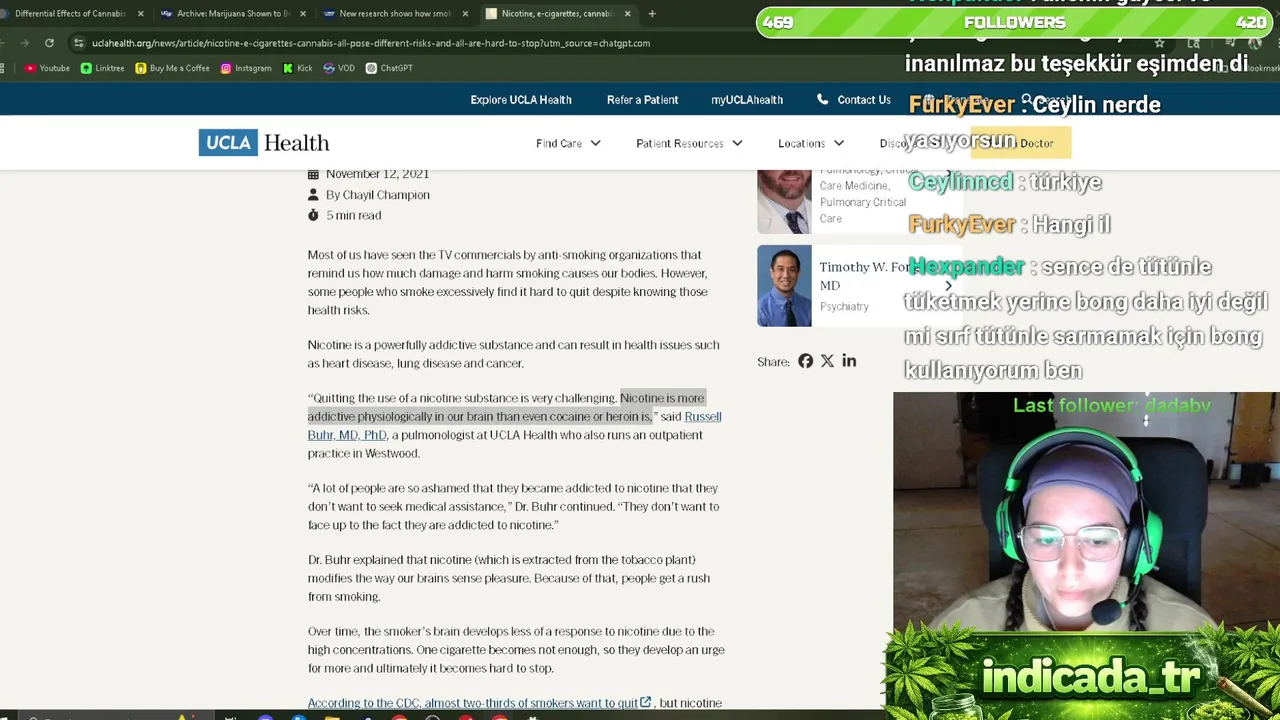Click the Pulmonary Critical Care doctor photo
This screenshot has height=720, width=1280.
[784, 201]
